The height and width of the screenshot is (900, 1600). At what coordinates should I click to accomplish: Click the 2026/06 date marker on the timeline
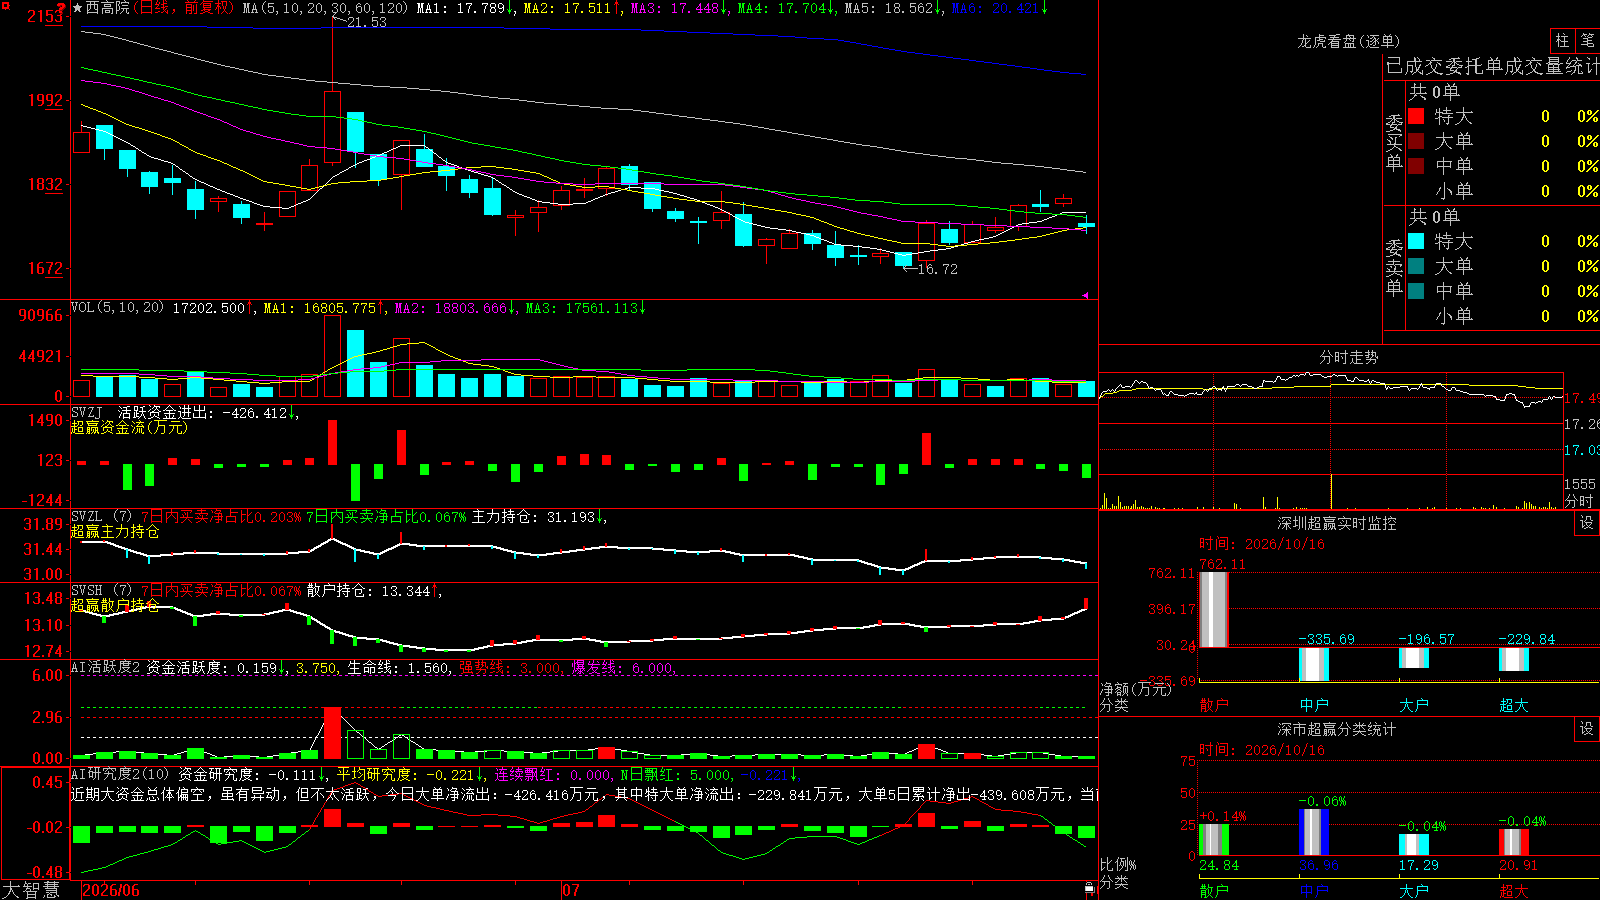[111, 890]
